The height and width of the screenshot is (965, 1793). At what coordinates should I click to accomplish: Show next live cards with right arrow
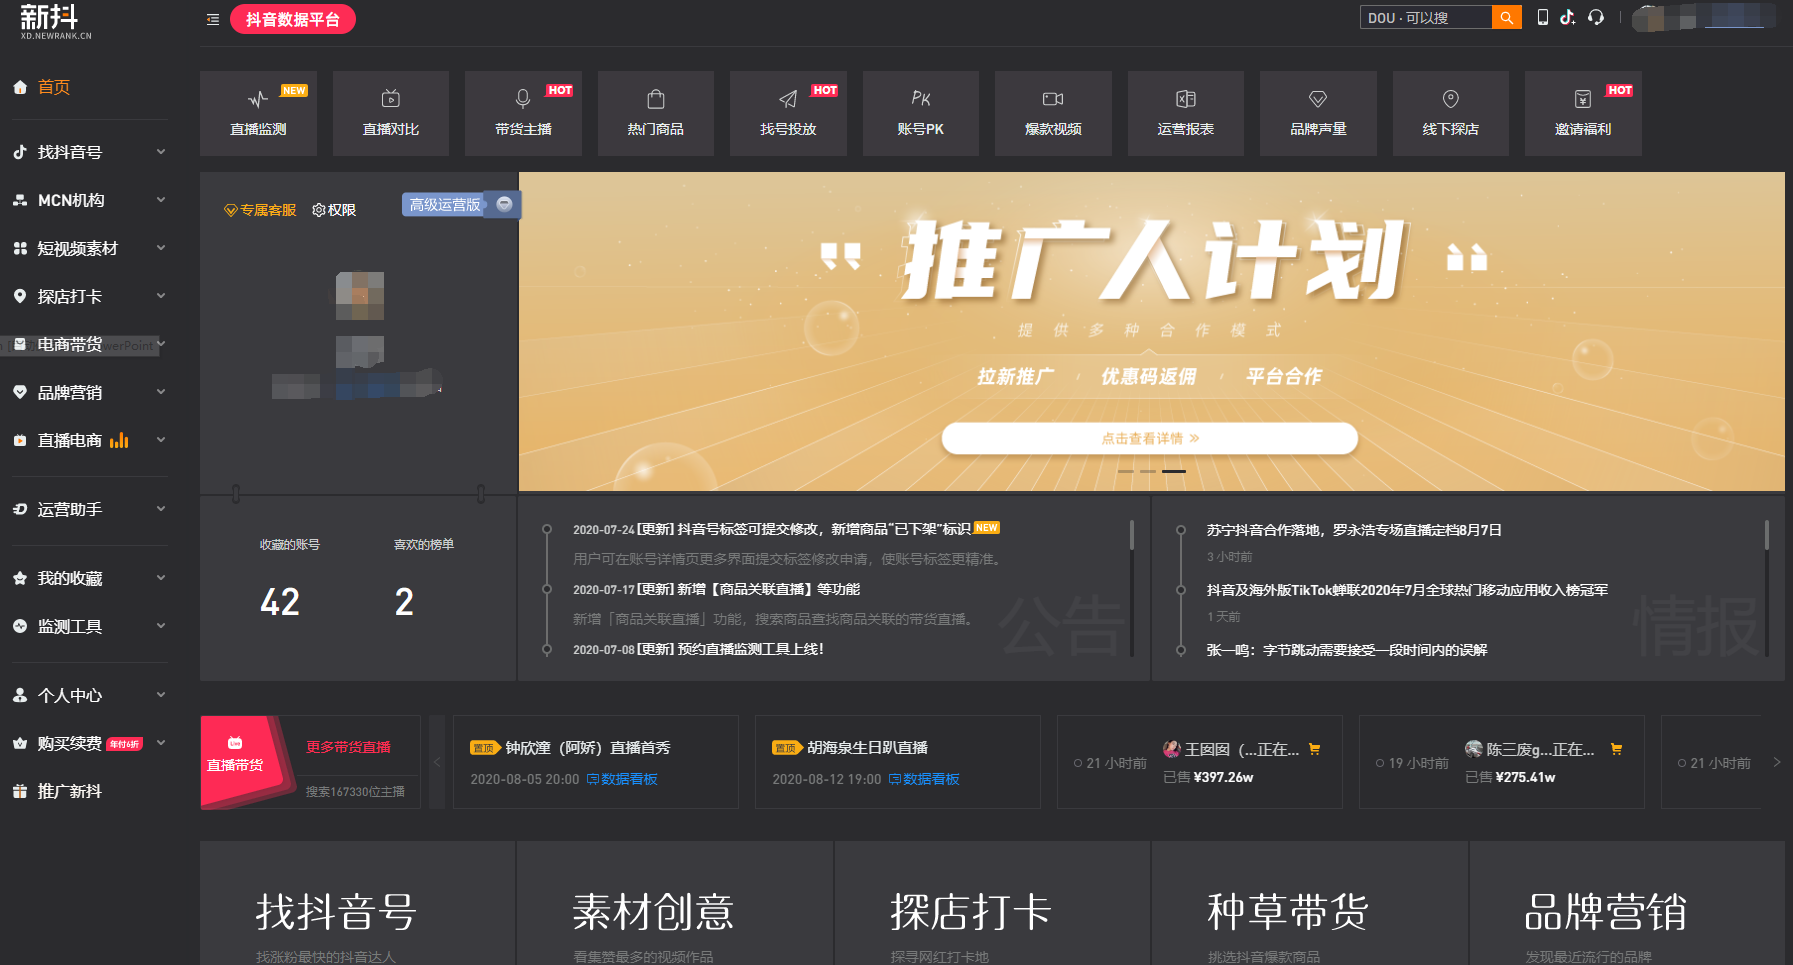pos(1777,762)
